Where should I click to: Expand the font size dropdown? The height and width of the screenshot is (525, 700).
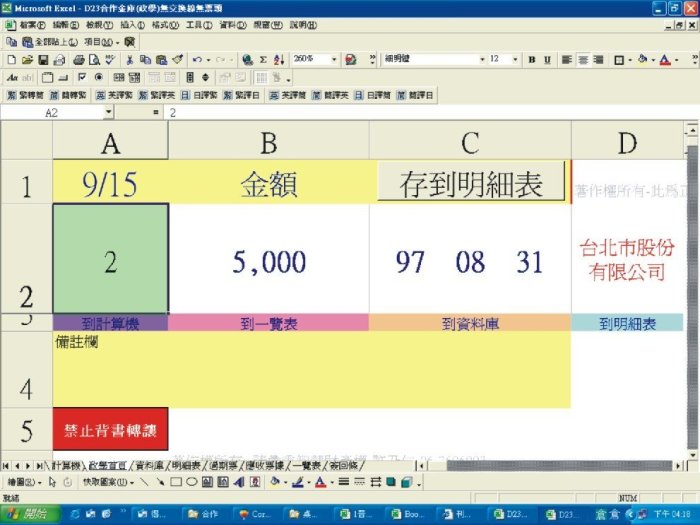point(518,59)
